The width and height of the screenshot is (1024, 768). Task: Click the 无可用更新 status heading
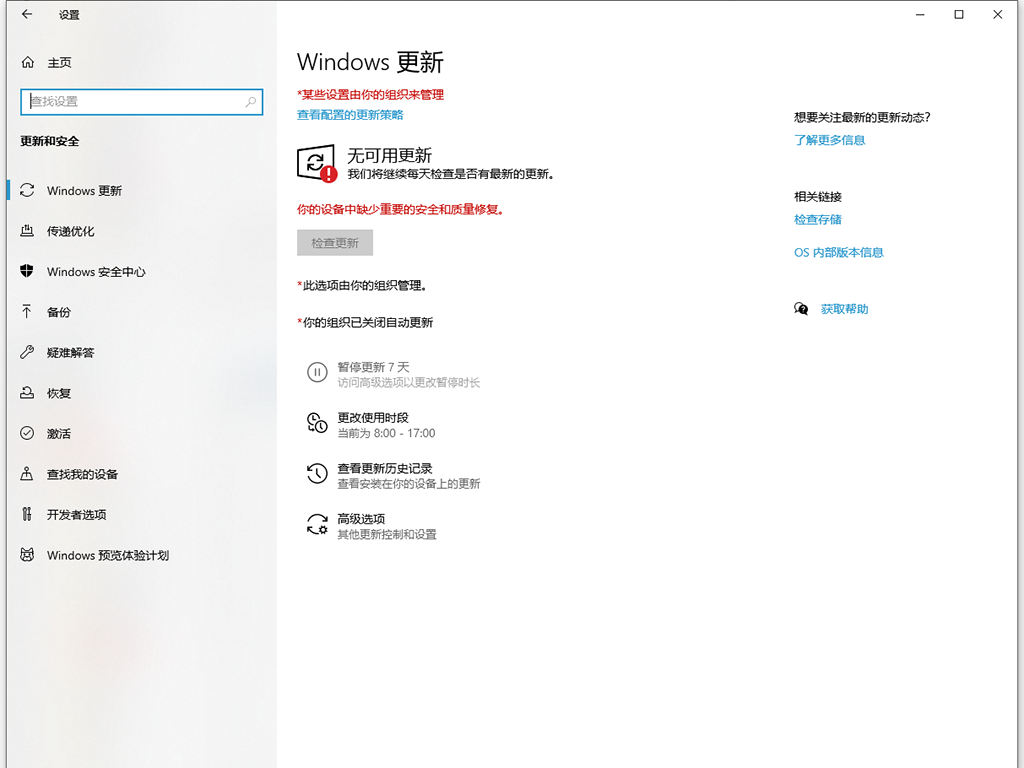[x=389, y=155]
